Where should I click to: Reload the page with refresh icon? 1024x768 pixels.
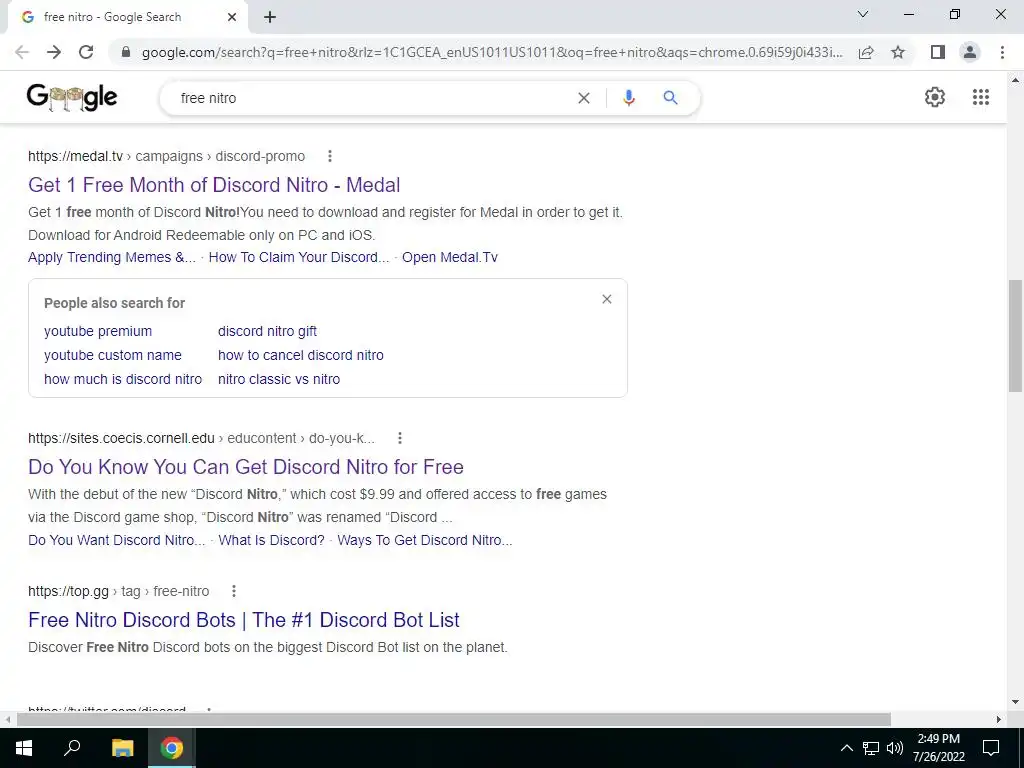(86, 52)
